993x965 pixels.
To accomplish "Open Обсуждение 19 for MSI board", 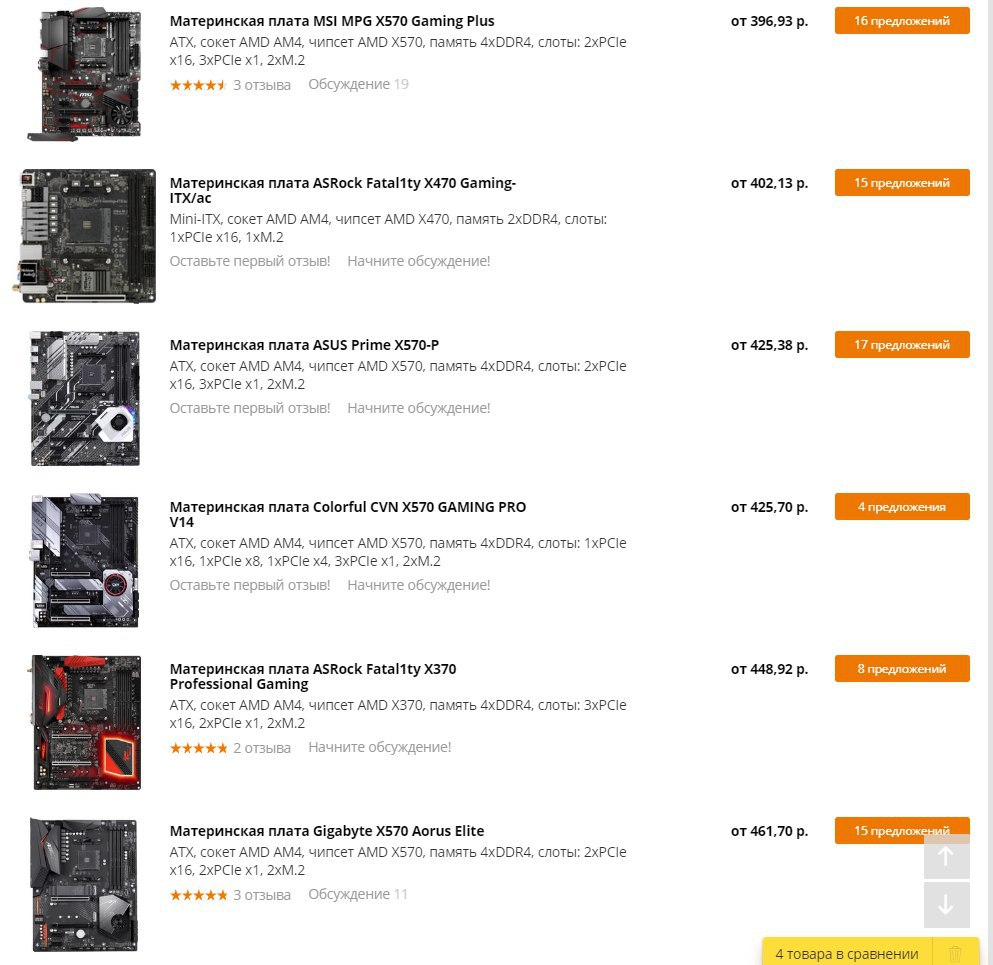I will tap(358, 84).
